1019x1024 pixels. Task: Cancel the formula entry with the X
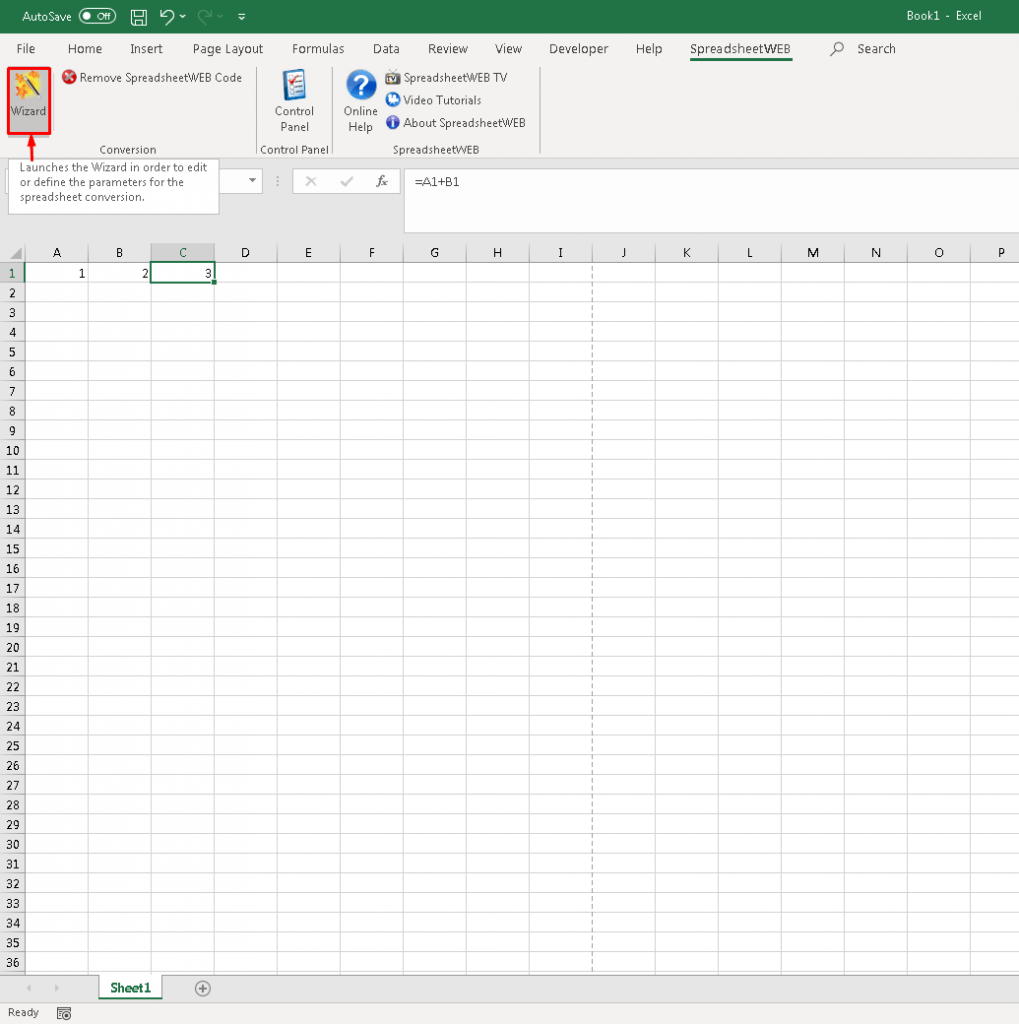coord(311,181)
